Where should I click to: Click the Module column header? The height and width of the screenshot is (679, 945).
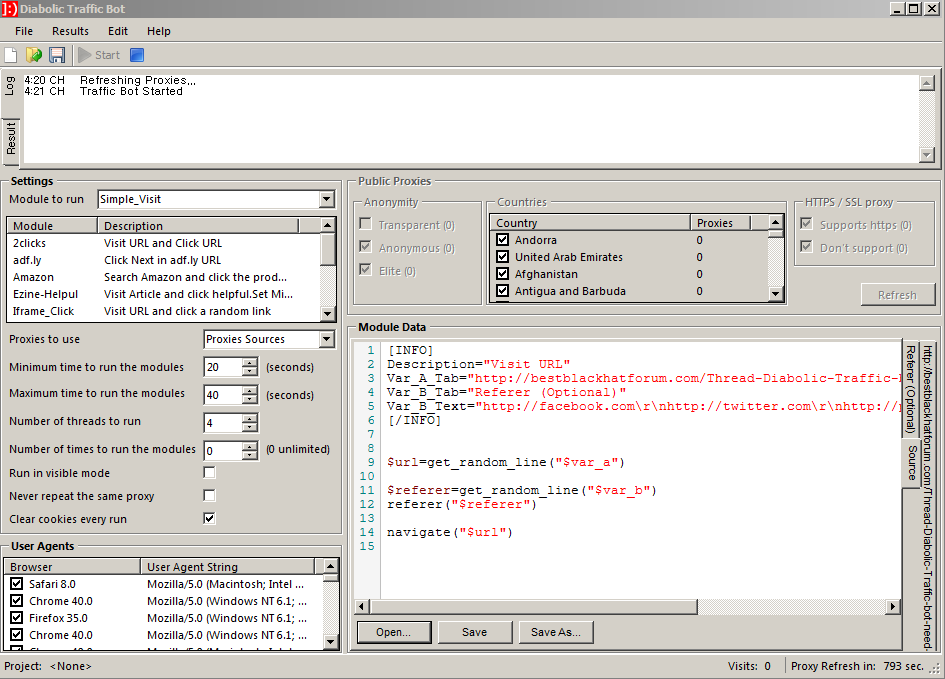click(x=52, y=226)
